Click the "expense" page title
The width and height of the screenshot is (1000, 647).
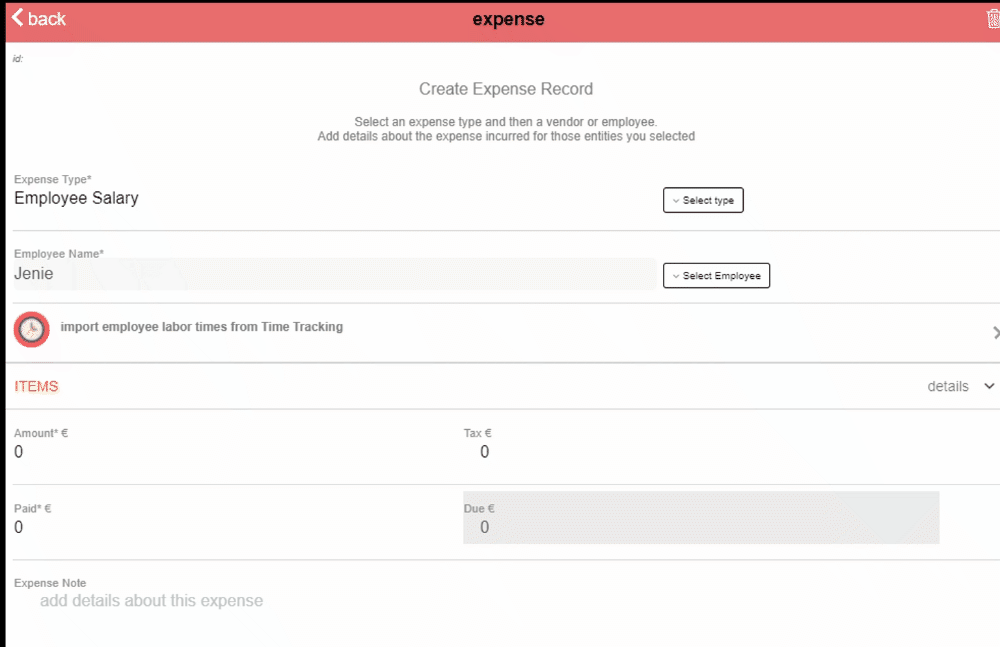[508, 19]
